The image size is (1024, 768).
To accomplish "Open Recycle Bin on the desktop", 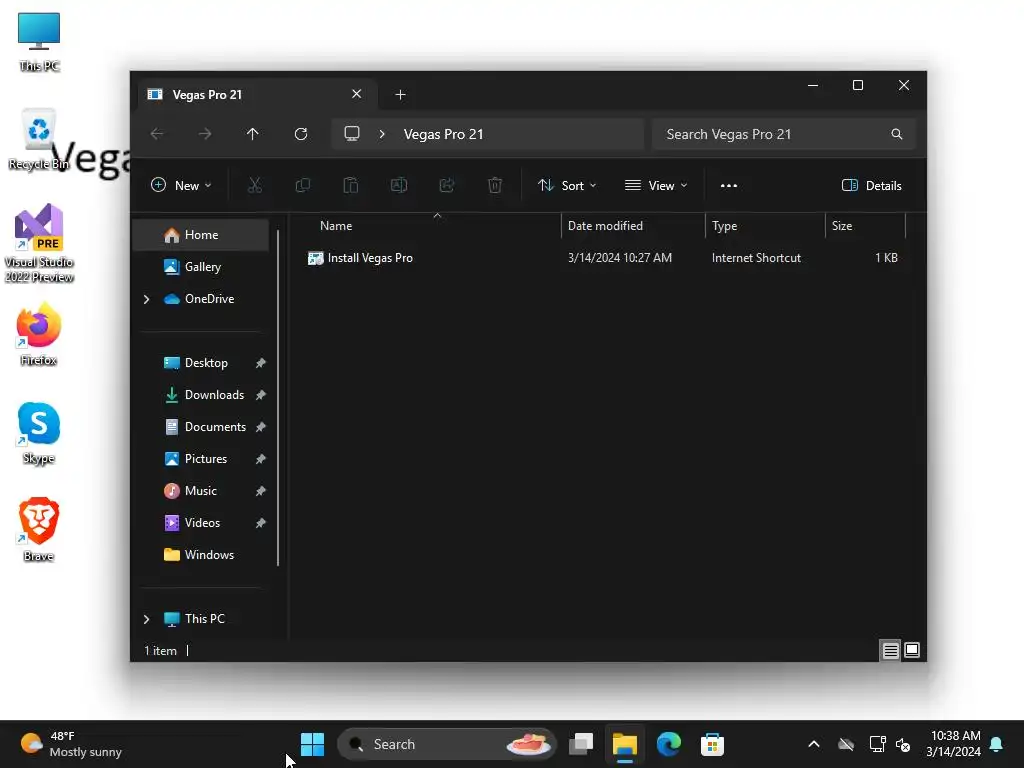I will point(39,140).
